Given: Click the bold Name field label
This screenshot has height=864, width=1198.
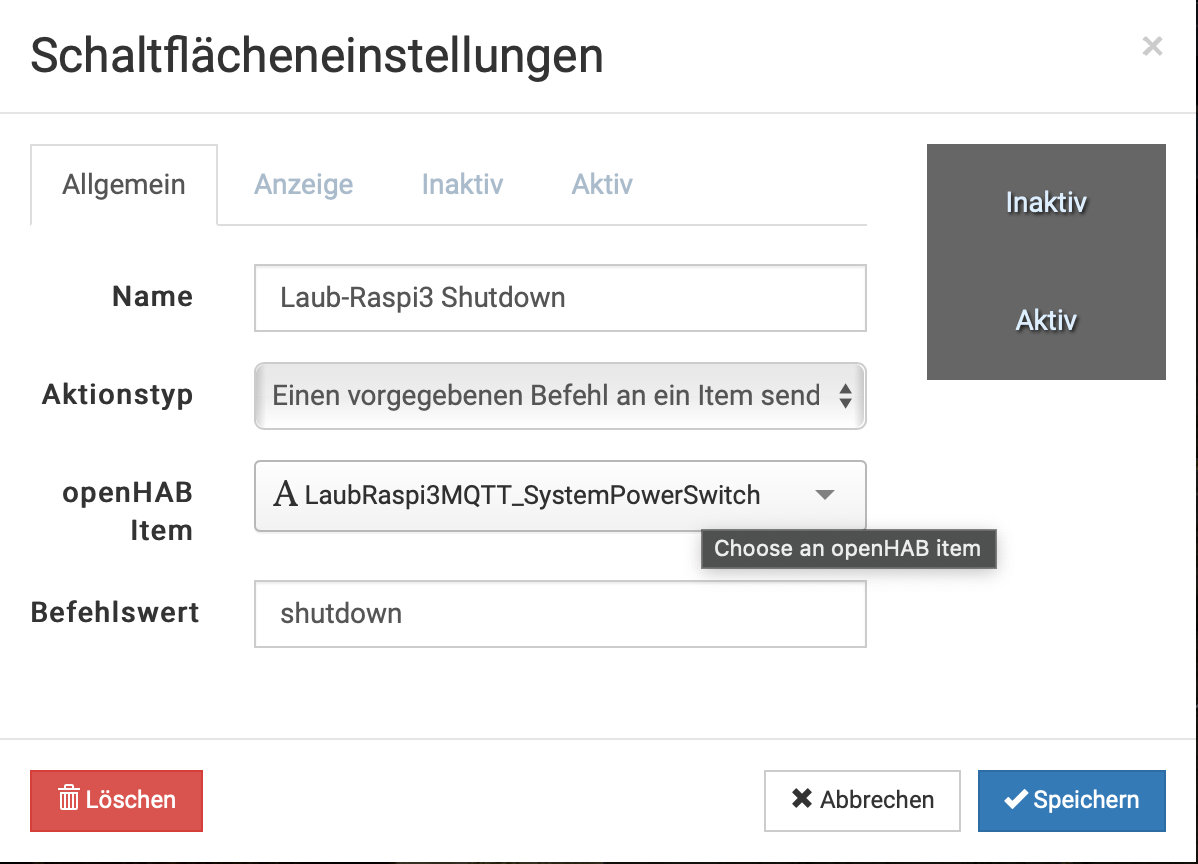Looking at the screenshot, I should pyautogui.click(x=152, y=297).
